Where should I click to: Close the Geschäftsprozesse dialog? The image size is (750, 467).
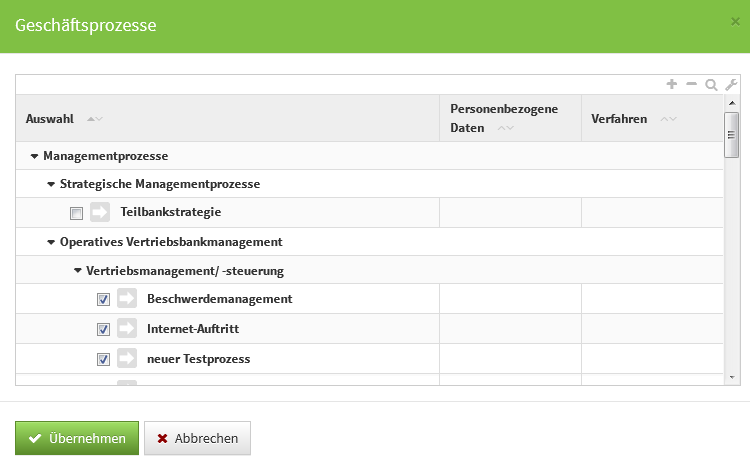click(735, 22)
